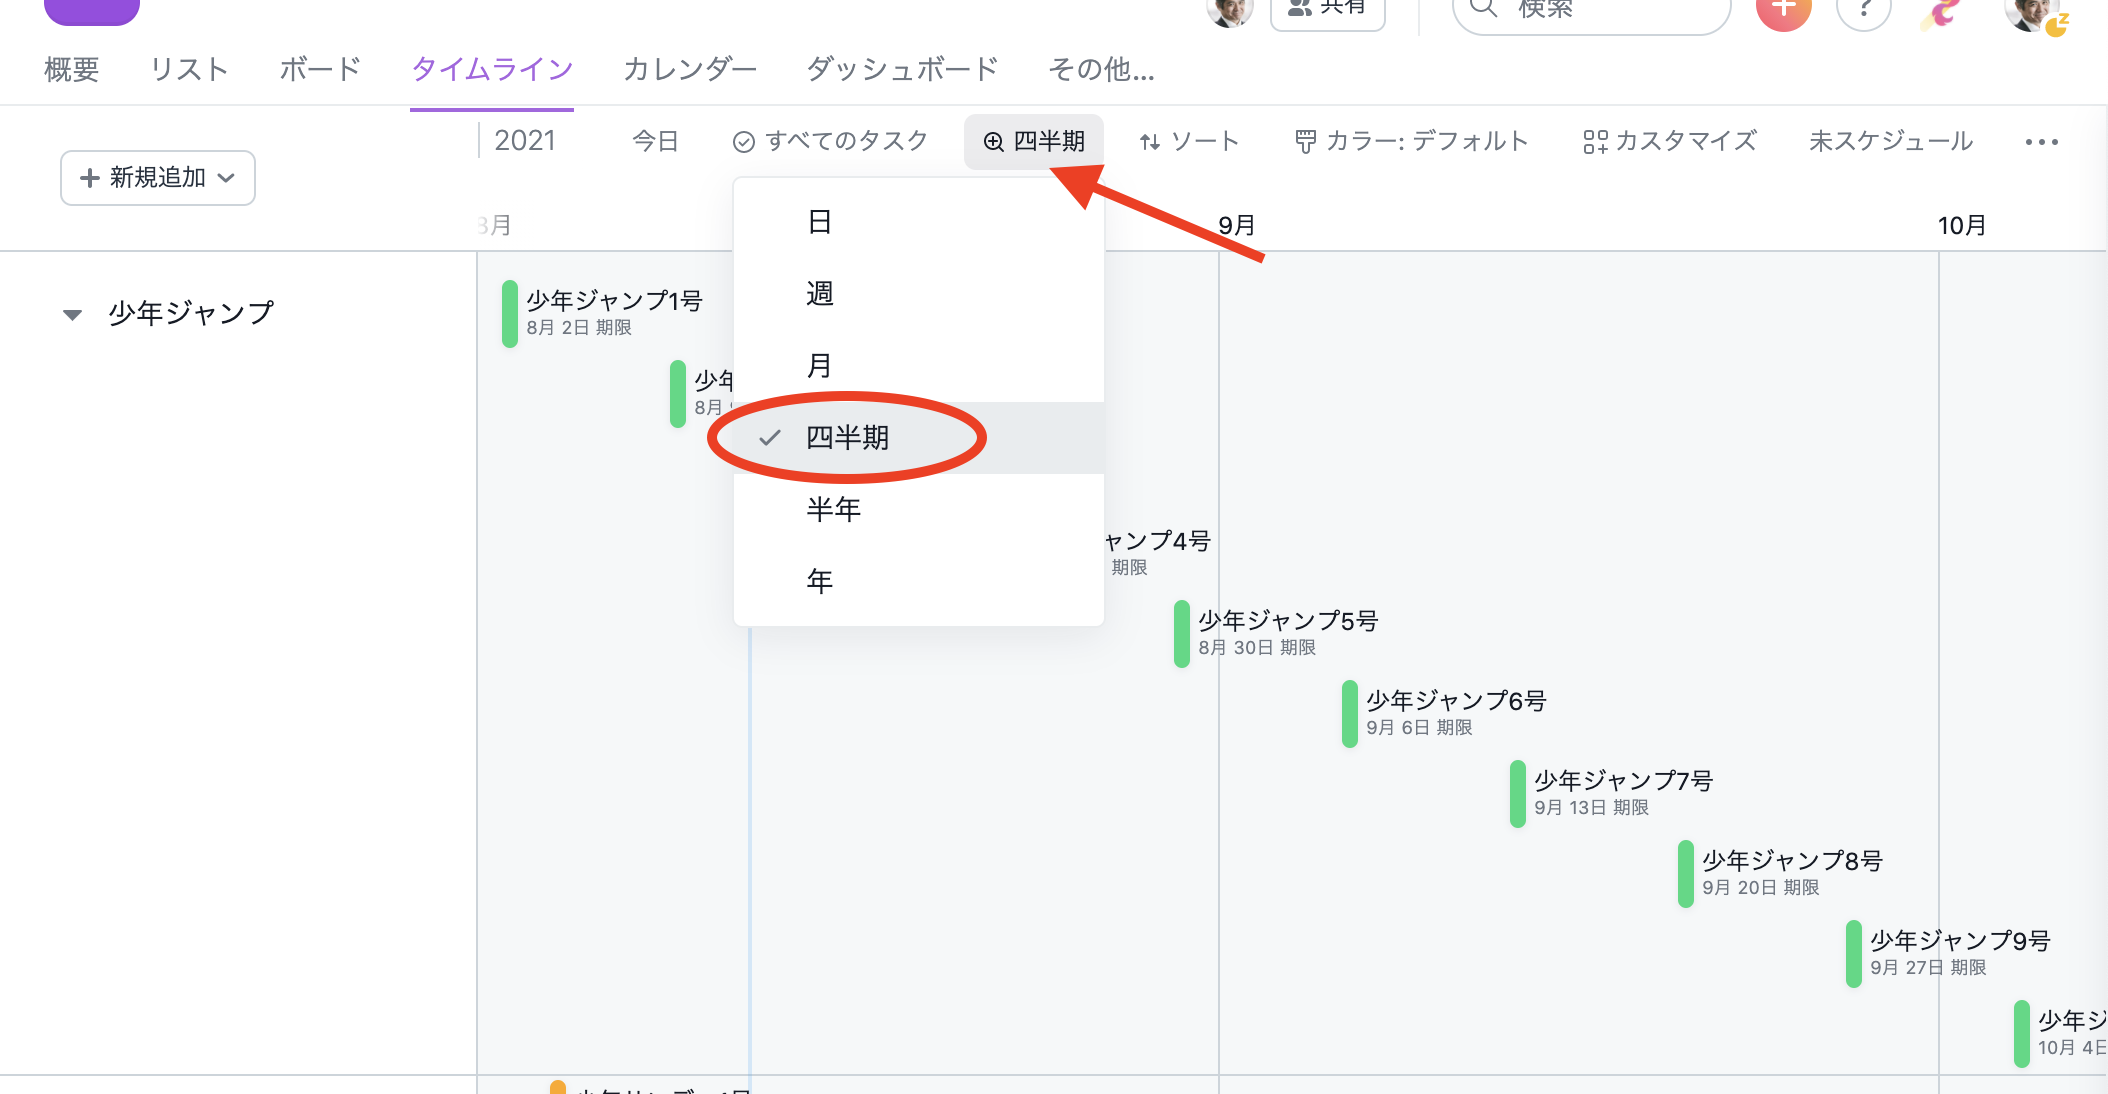Switch to the ボード tab
The width and height of the screenshot is (2108, 1094).
(x=319, y=69)
